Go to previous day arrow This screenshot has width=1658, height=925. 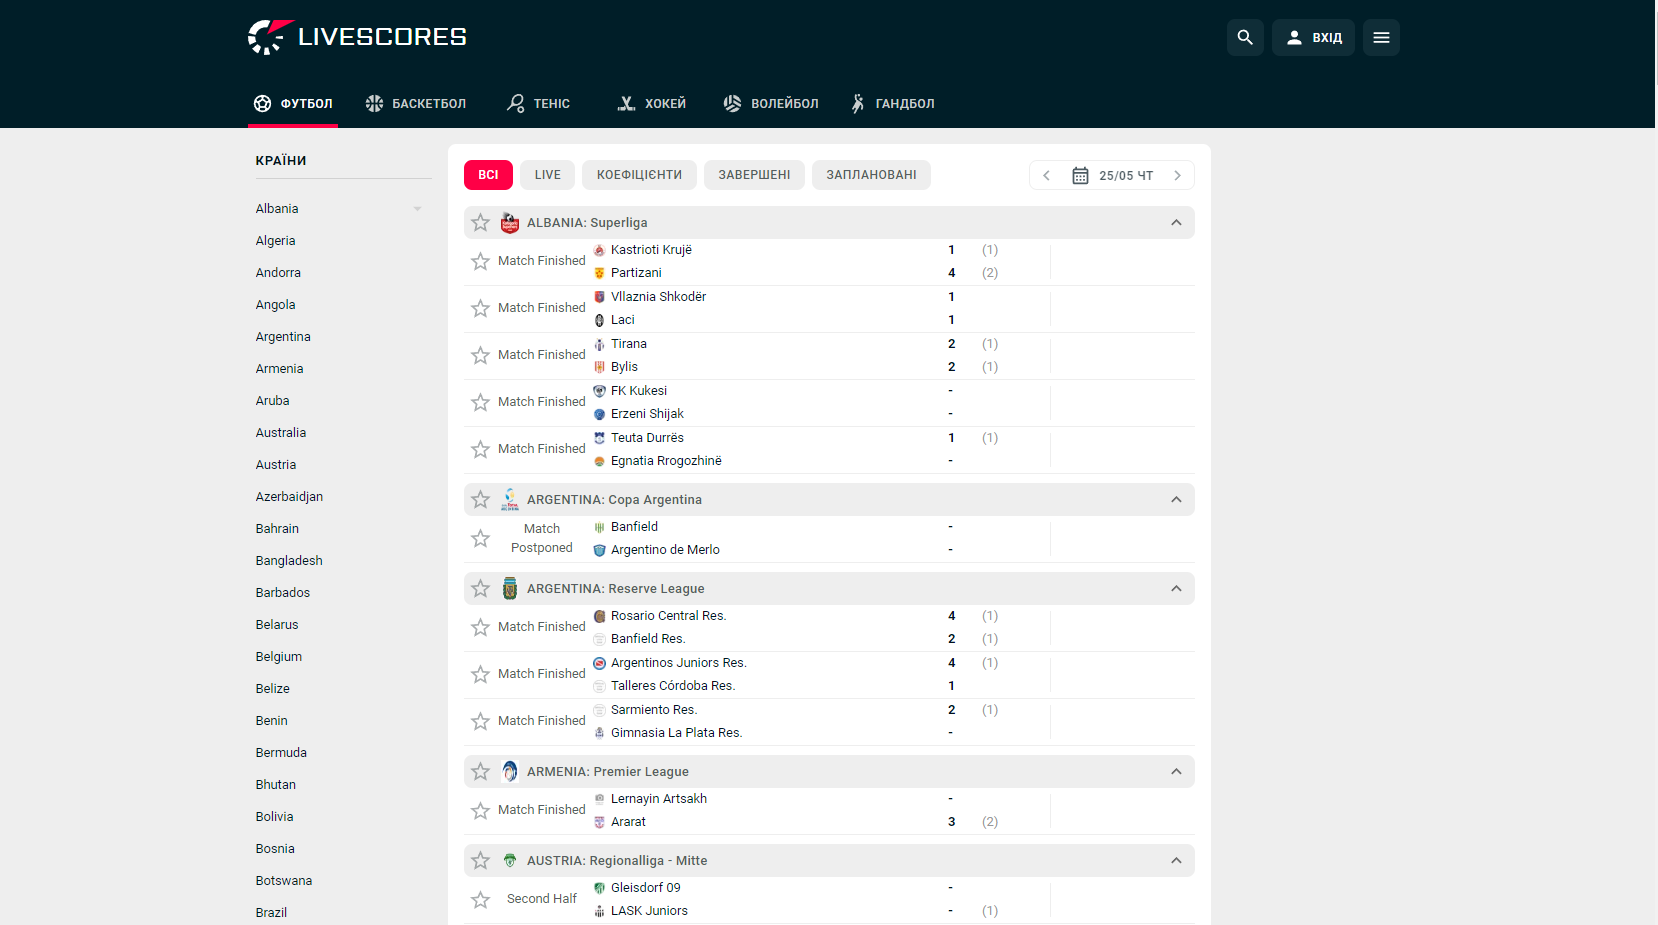[x=1046, y=175]
